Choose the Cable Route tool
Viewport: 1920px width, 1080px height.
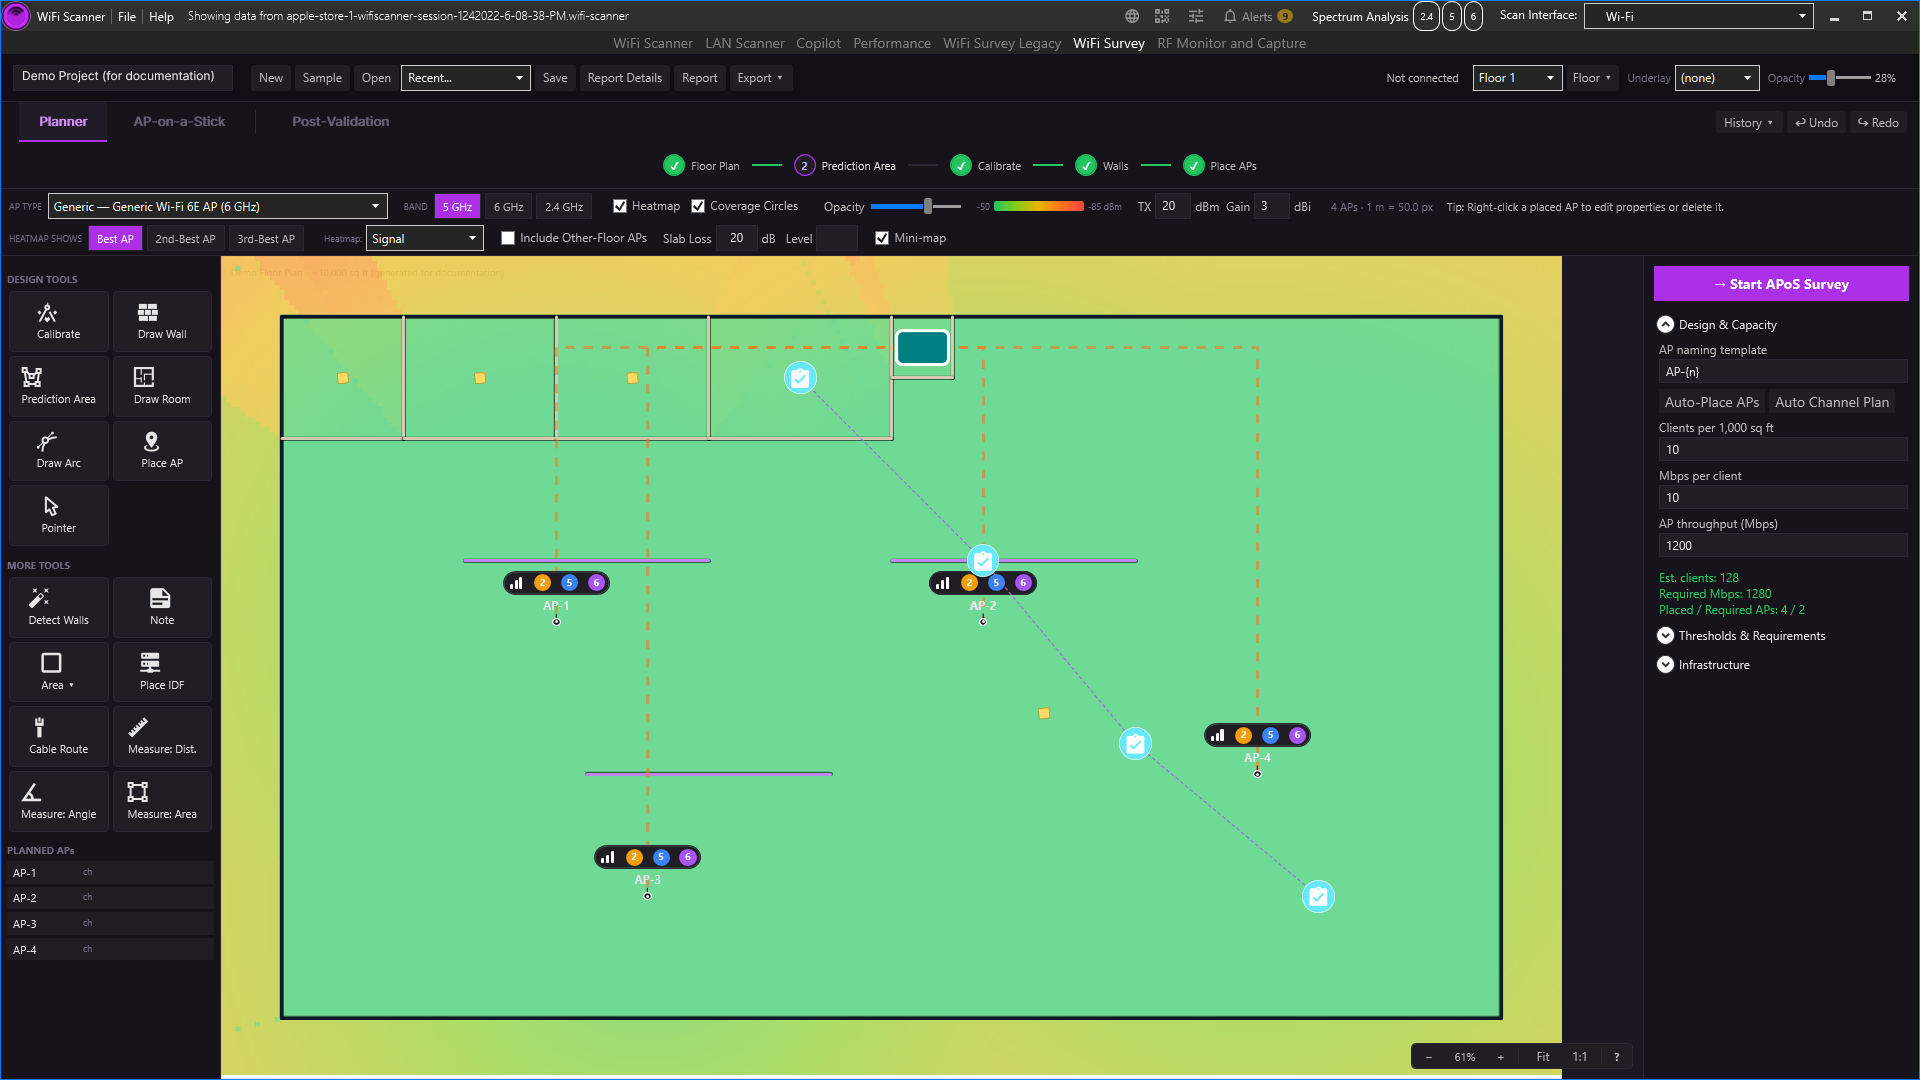(59, 736)
